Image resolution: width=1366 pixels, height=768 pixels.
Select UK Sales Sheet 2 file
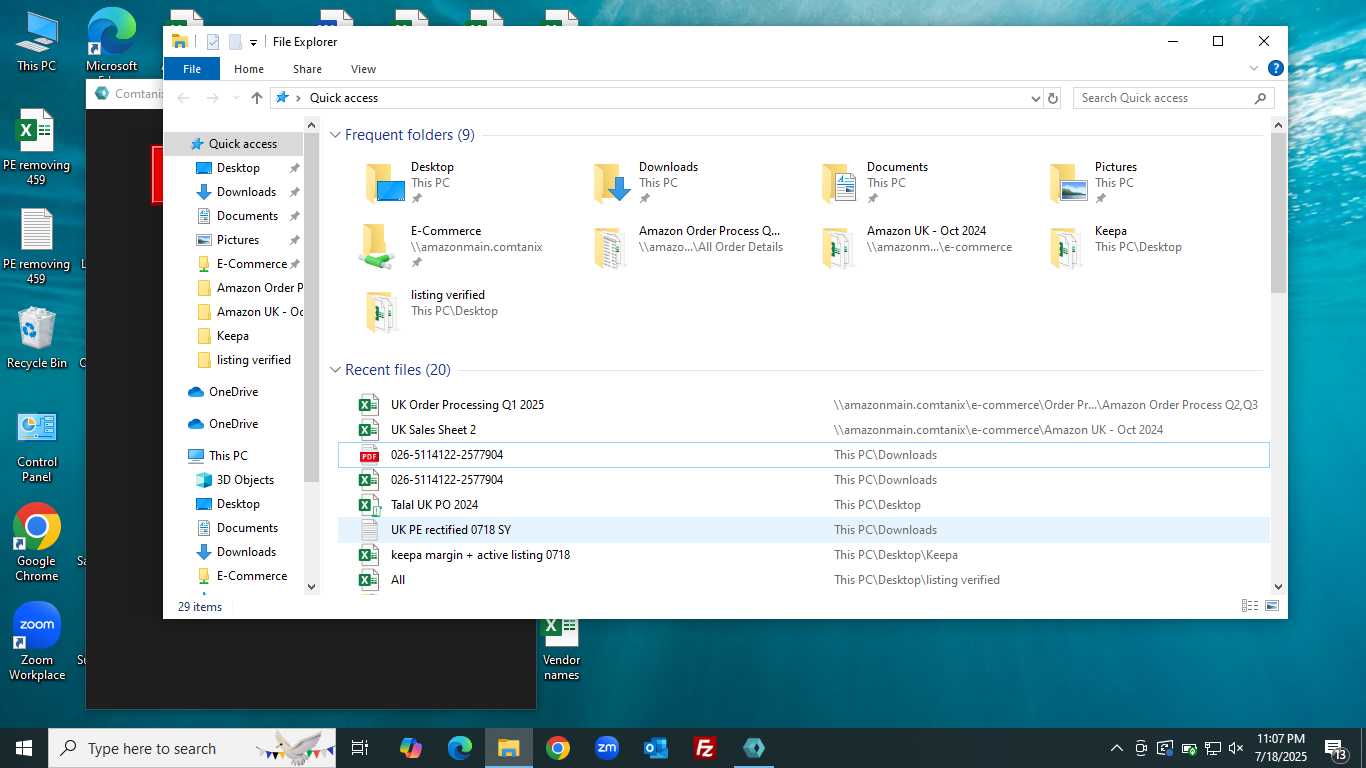tap(804, 430)
